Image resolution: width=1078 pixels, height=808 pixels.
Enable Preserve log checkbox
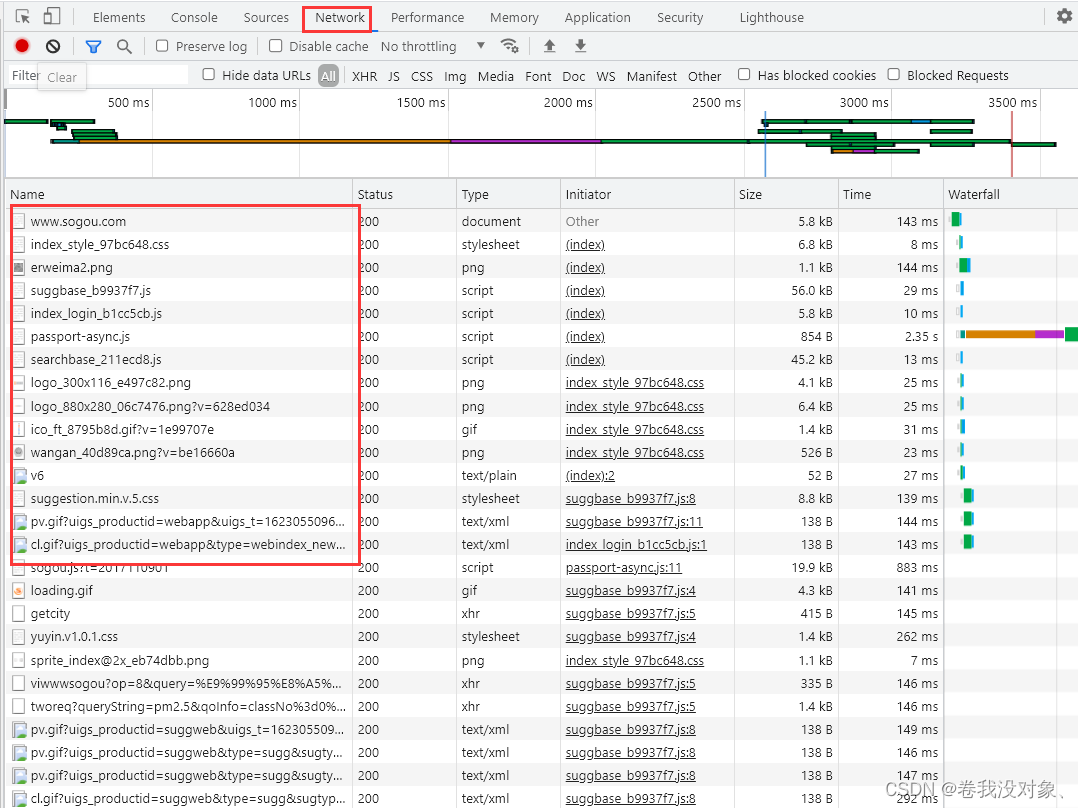click(x=162, y=46)
